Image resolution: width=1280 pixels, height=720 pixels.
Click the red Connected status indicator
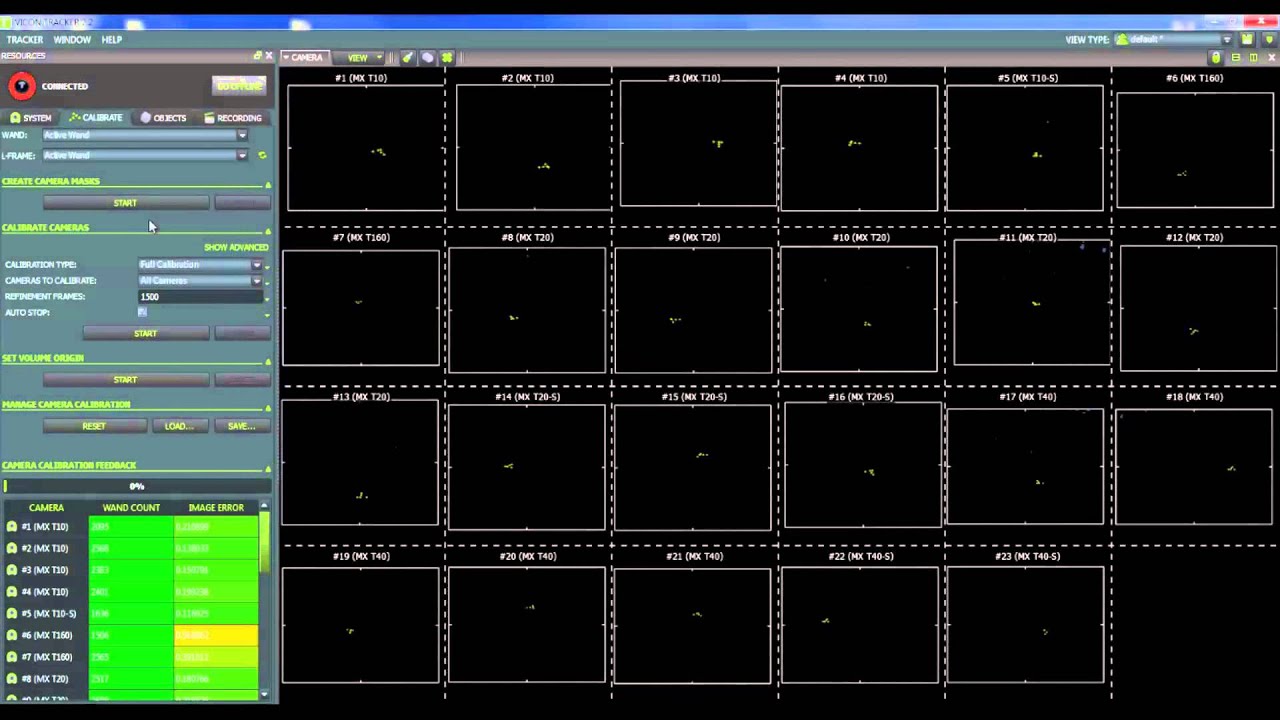(x=22, y=86)
